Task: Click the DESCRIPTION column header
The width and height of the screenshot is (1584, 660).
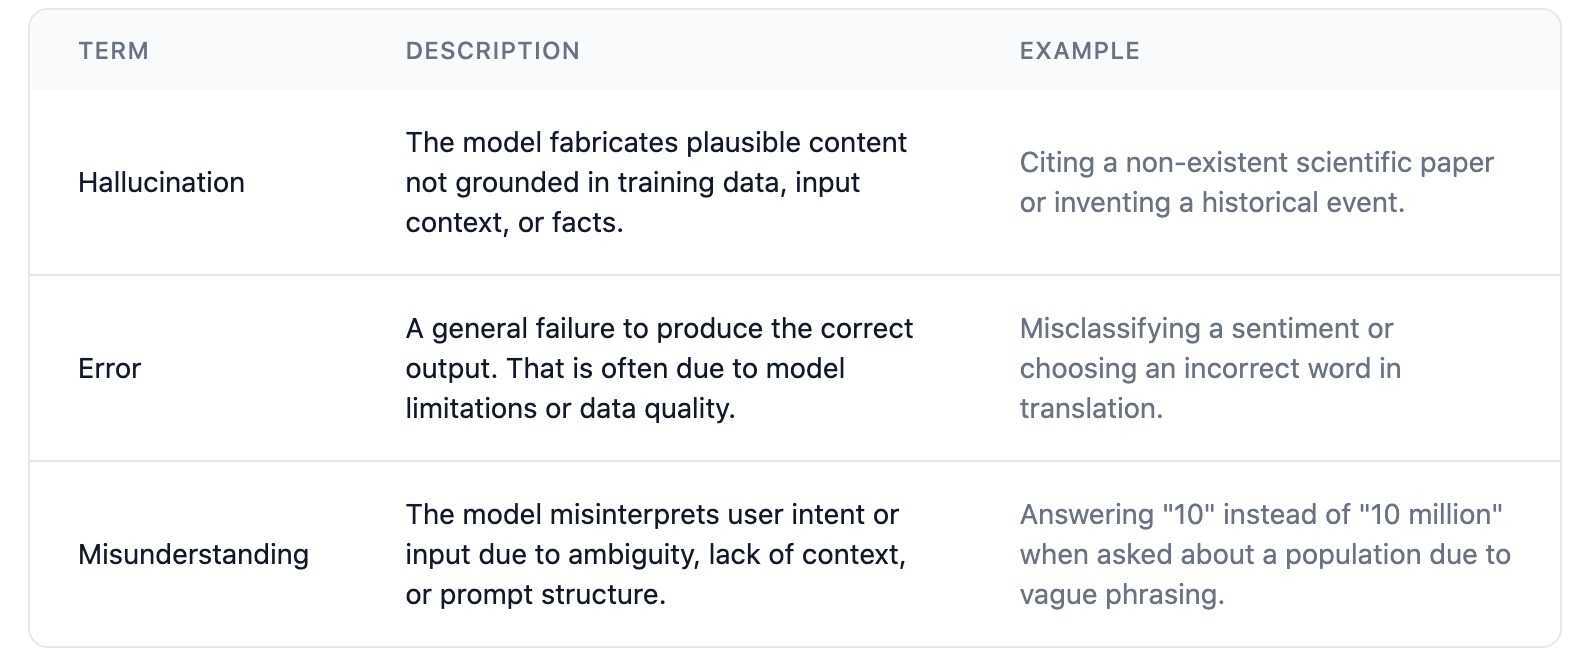Action: pos(492,51)
